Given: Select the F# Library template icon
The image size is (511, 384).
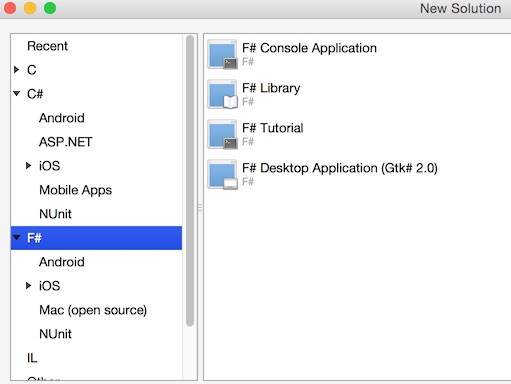Looking at the screenshot, I should coord(222,94).
